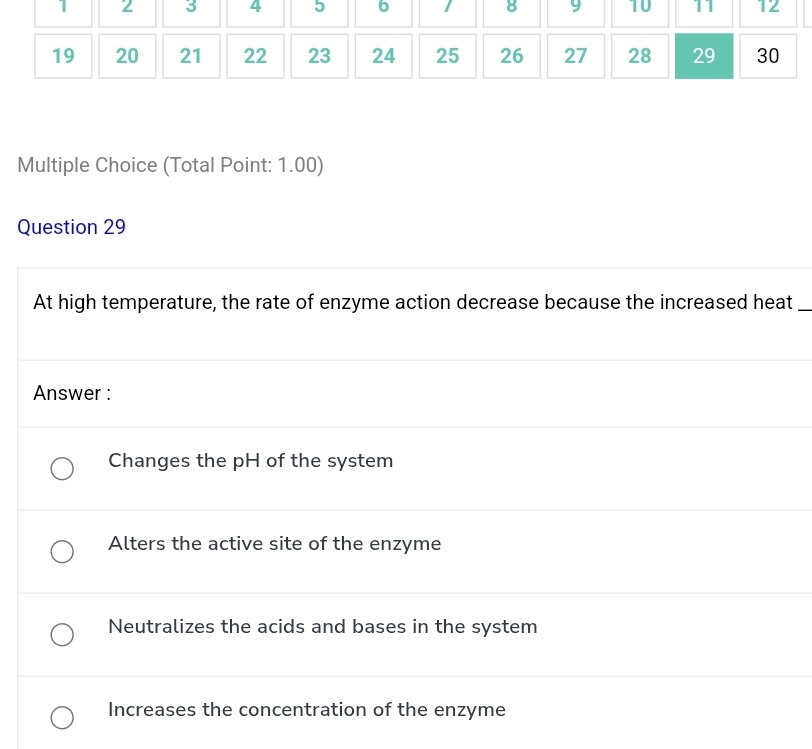The height and width of the screenshot is (749, 812).
Task: Navigate to question 1
Action: (63, 8)
